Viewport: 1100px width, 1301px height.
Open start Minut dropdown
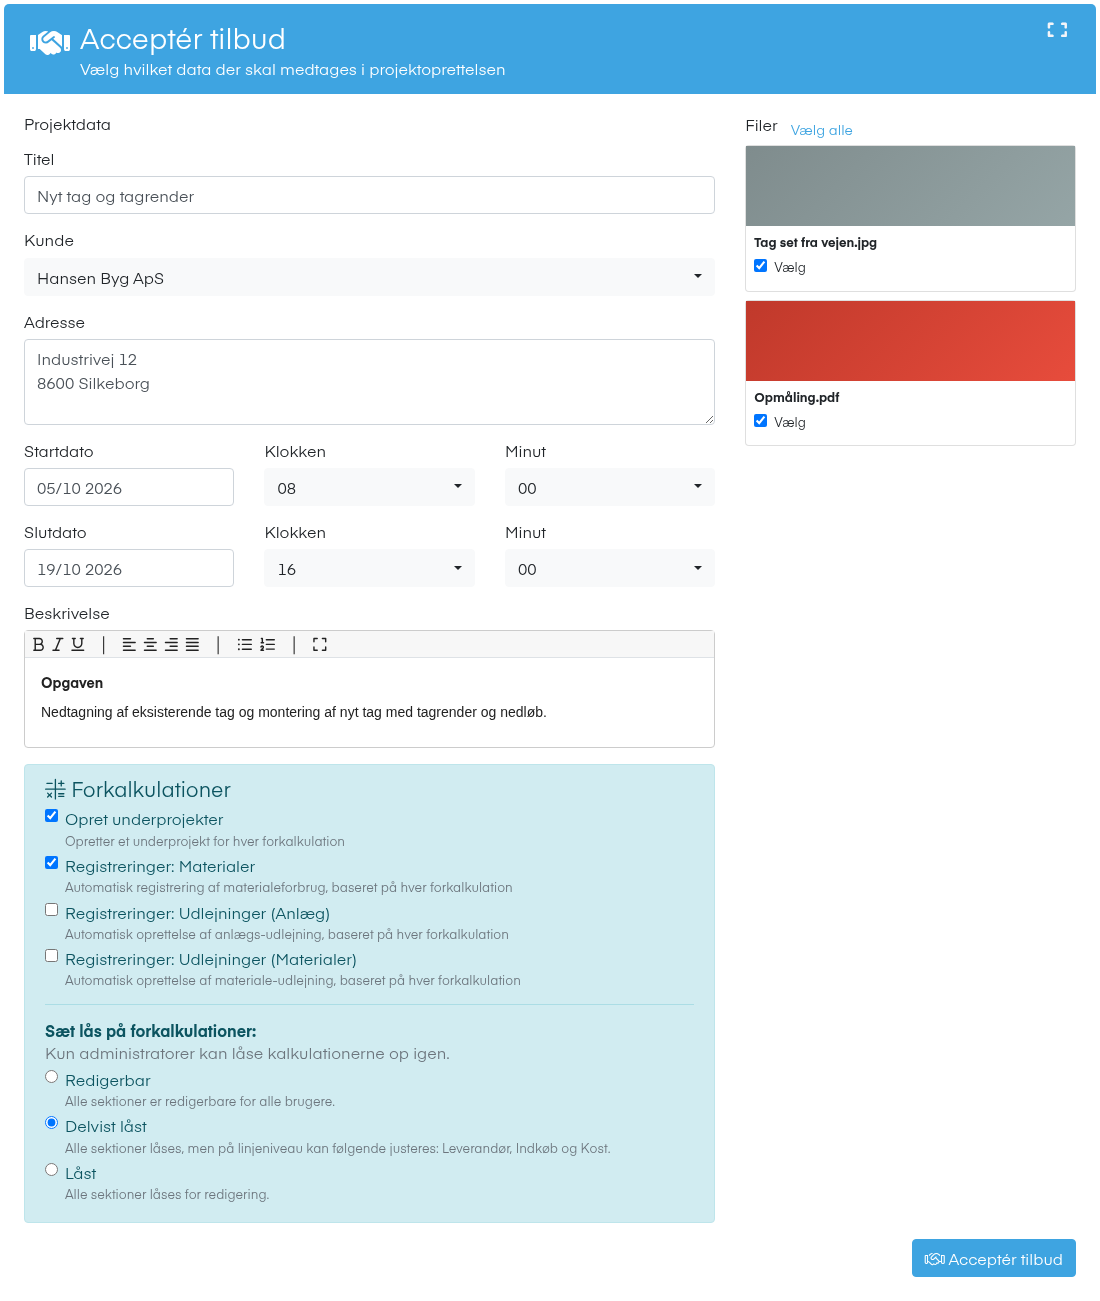tap(610, 487)
